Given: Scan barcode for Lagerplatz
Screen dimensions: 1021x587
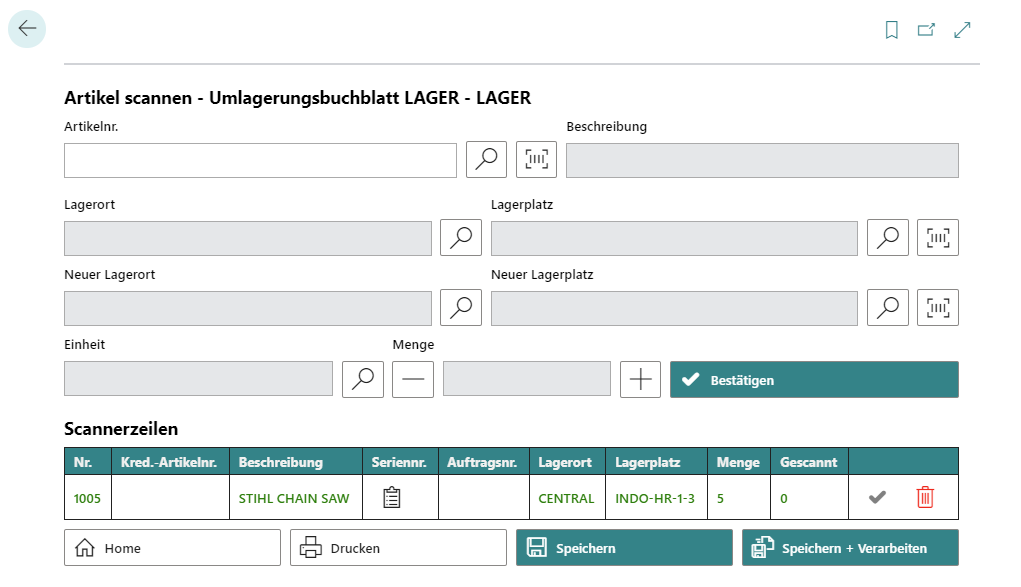Looking at the screenshot, I should point(938,238).
